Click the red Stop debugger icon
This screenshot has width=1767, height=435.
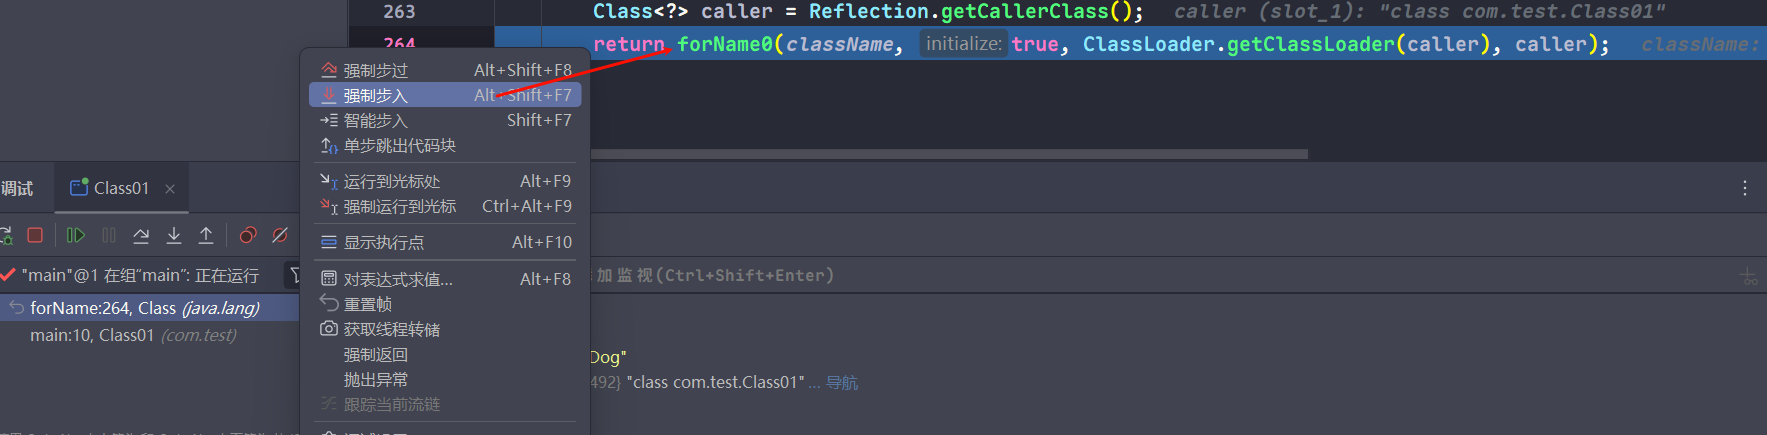pyautogui.click(x=35, y=235)
